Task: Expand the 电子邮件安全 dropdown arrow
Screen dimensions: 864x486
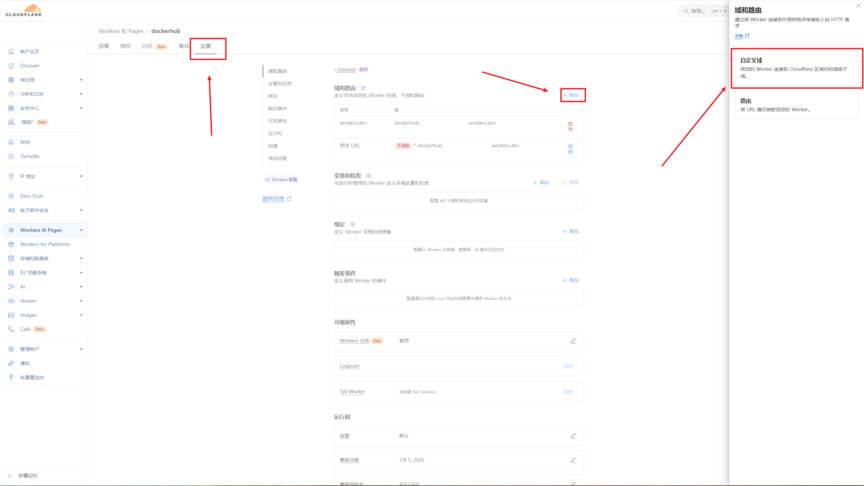Action: pyautogui.click(x=81, y=210)
